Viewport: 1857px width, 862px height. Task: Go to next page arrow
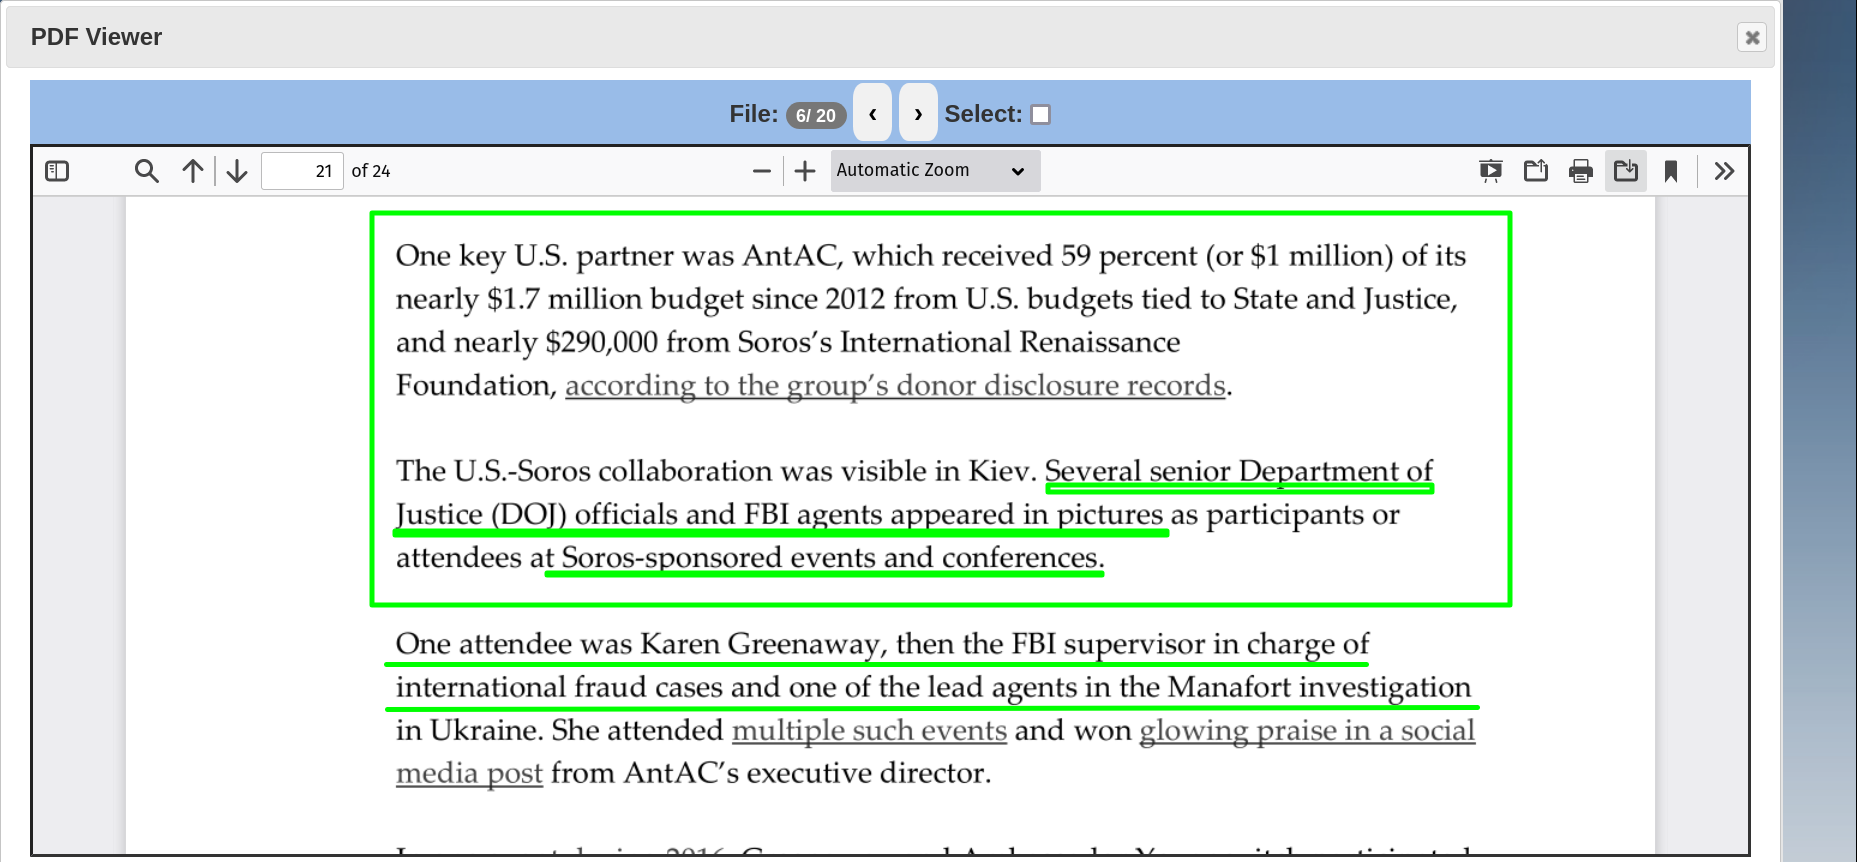(x=237, y=171)
